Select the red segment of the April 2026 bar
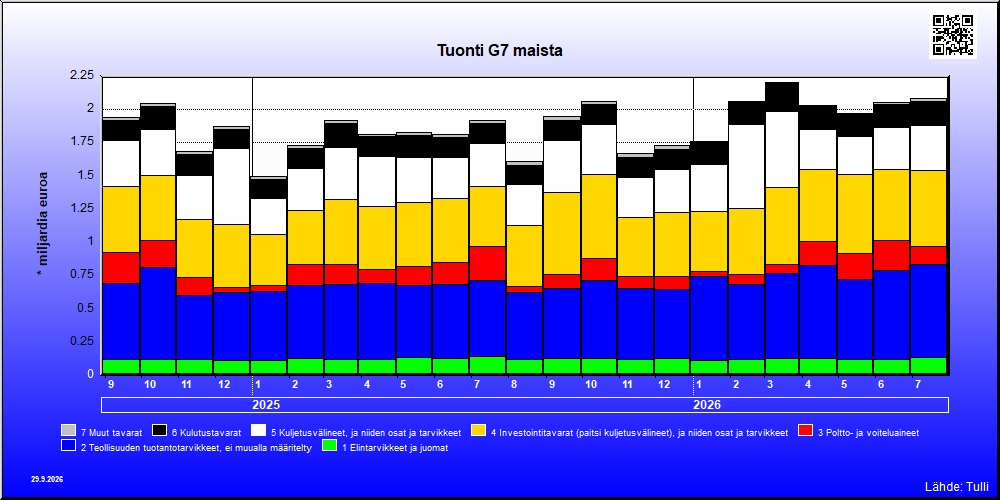Screen dimensions: 1000x500 (x=818, y=253)
